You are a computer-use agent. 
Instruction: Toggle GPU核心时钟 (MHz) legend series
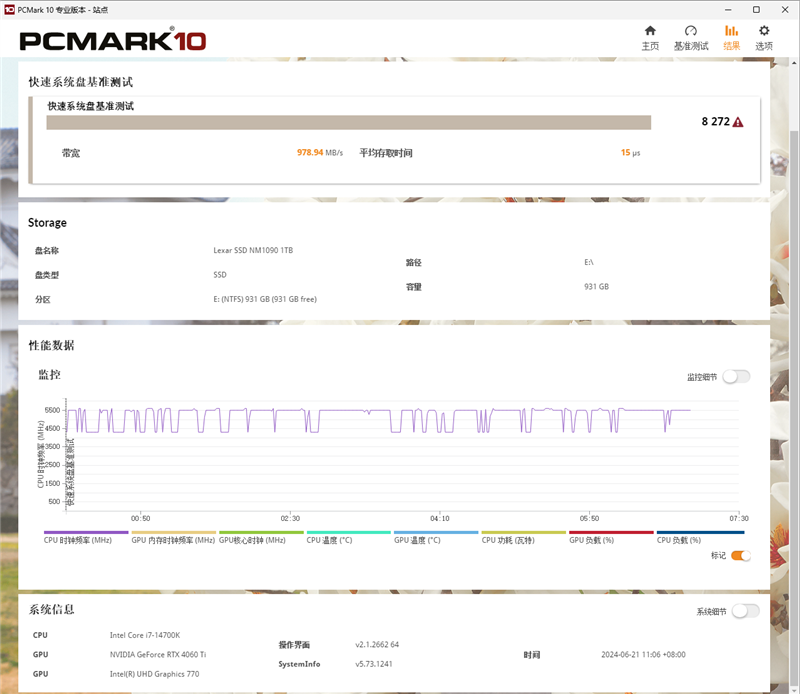click(x=261, y=538)
